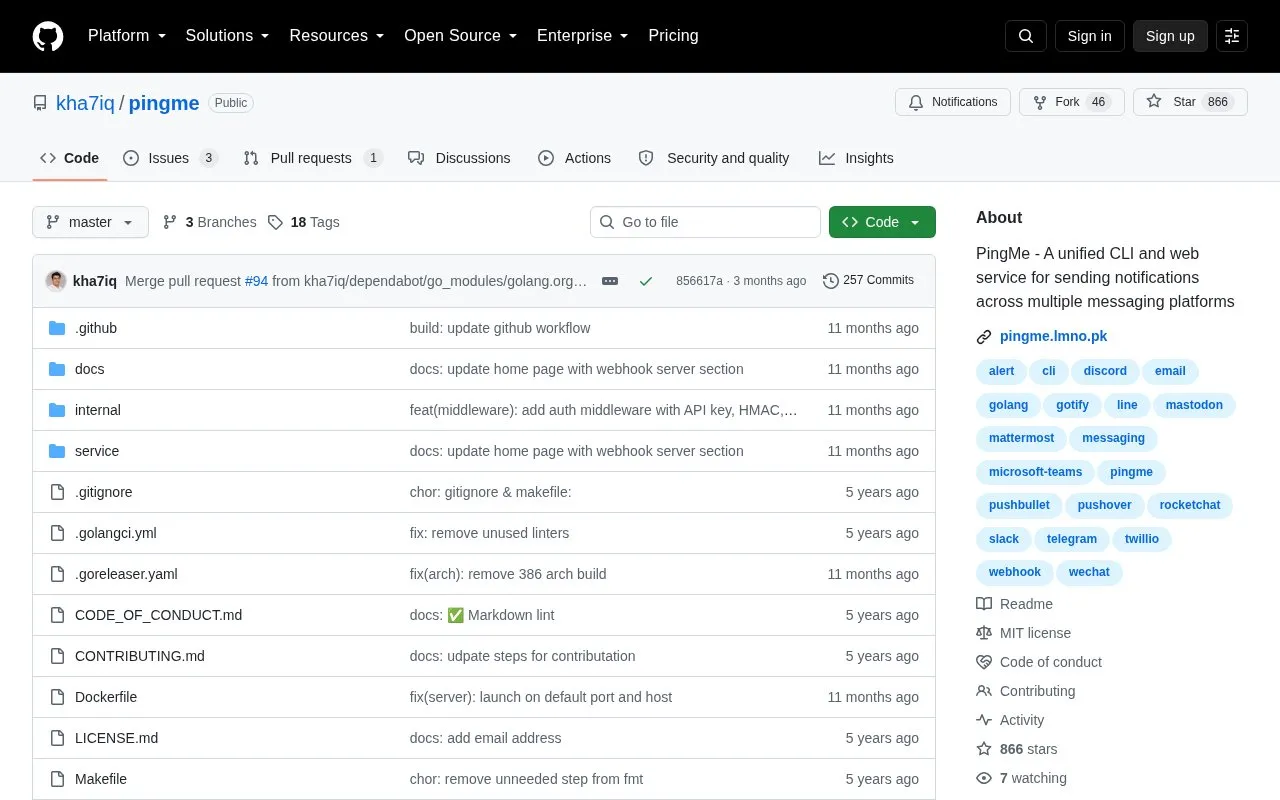Screen dimensions: 1280x800
Task: Open pull request #94 link
Action: [x=256, y=281]
